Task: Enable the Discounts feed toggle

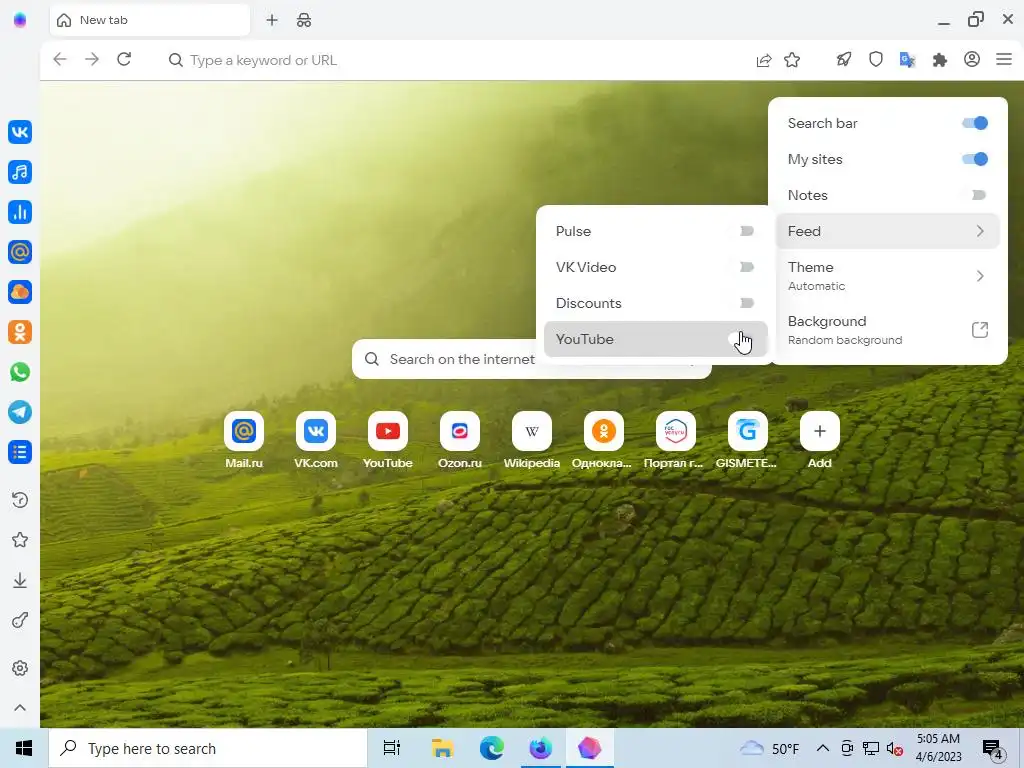Action: 745,302
